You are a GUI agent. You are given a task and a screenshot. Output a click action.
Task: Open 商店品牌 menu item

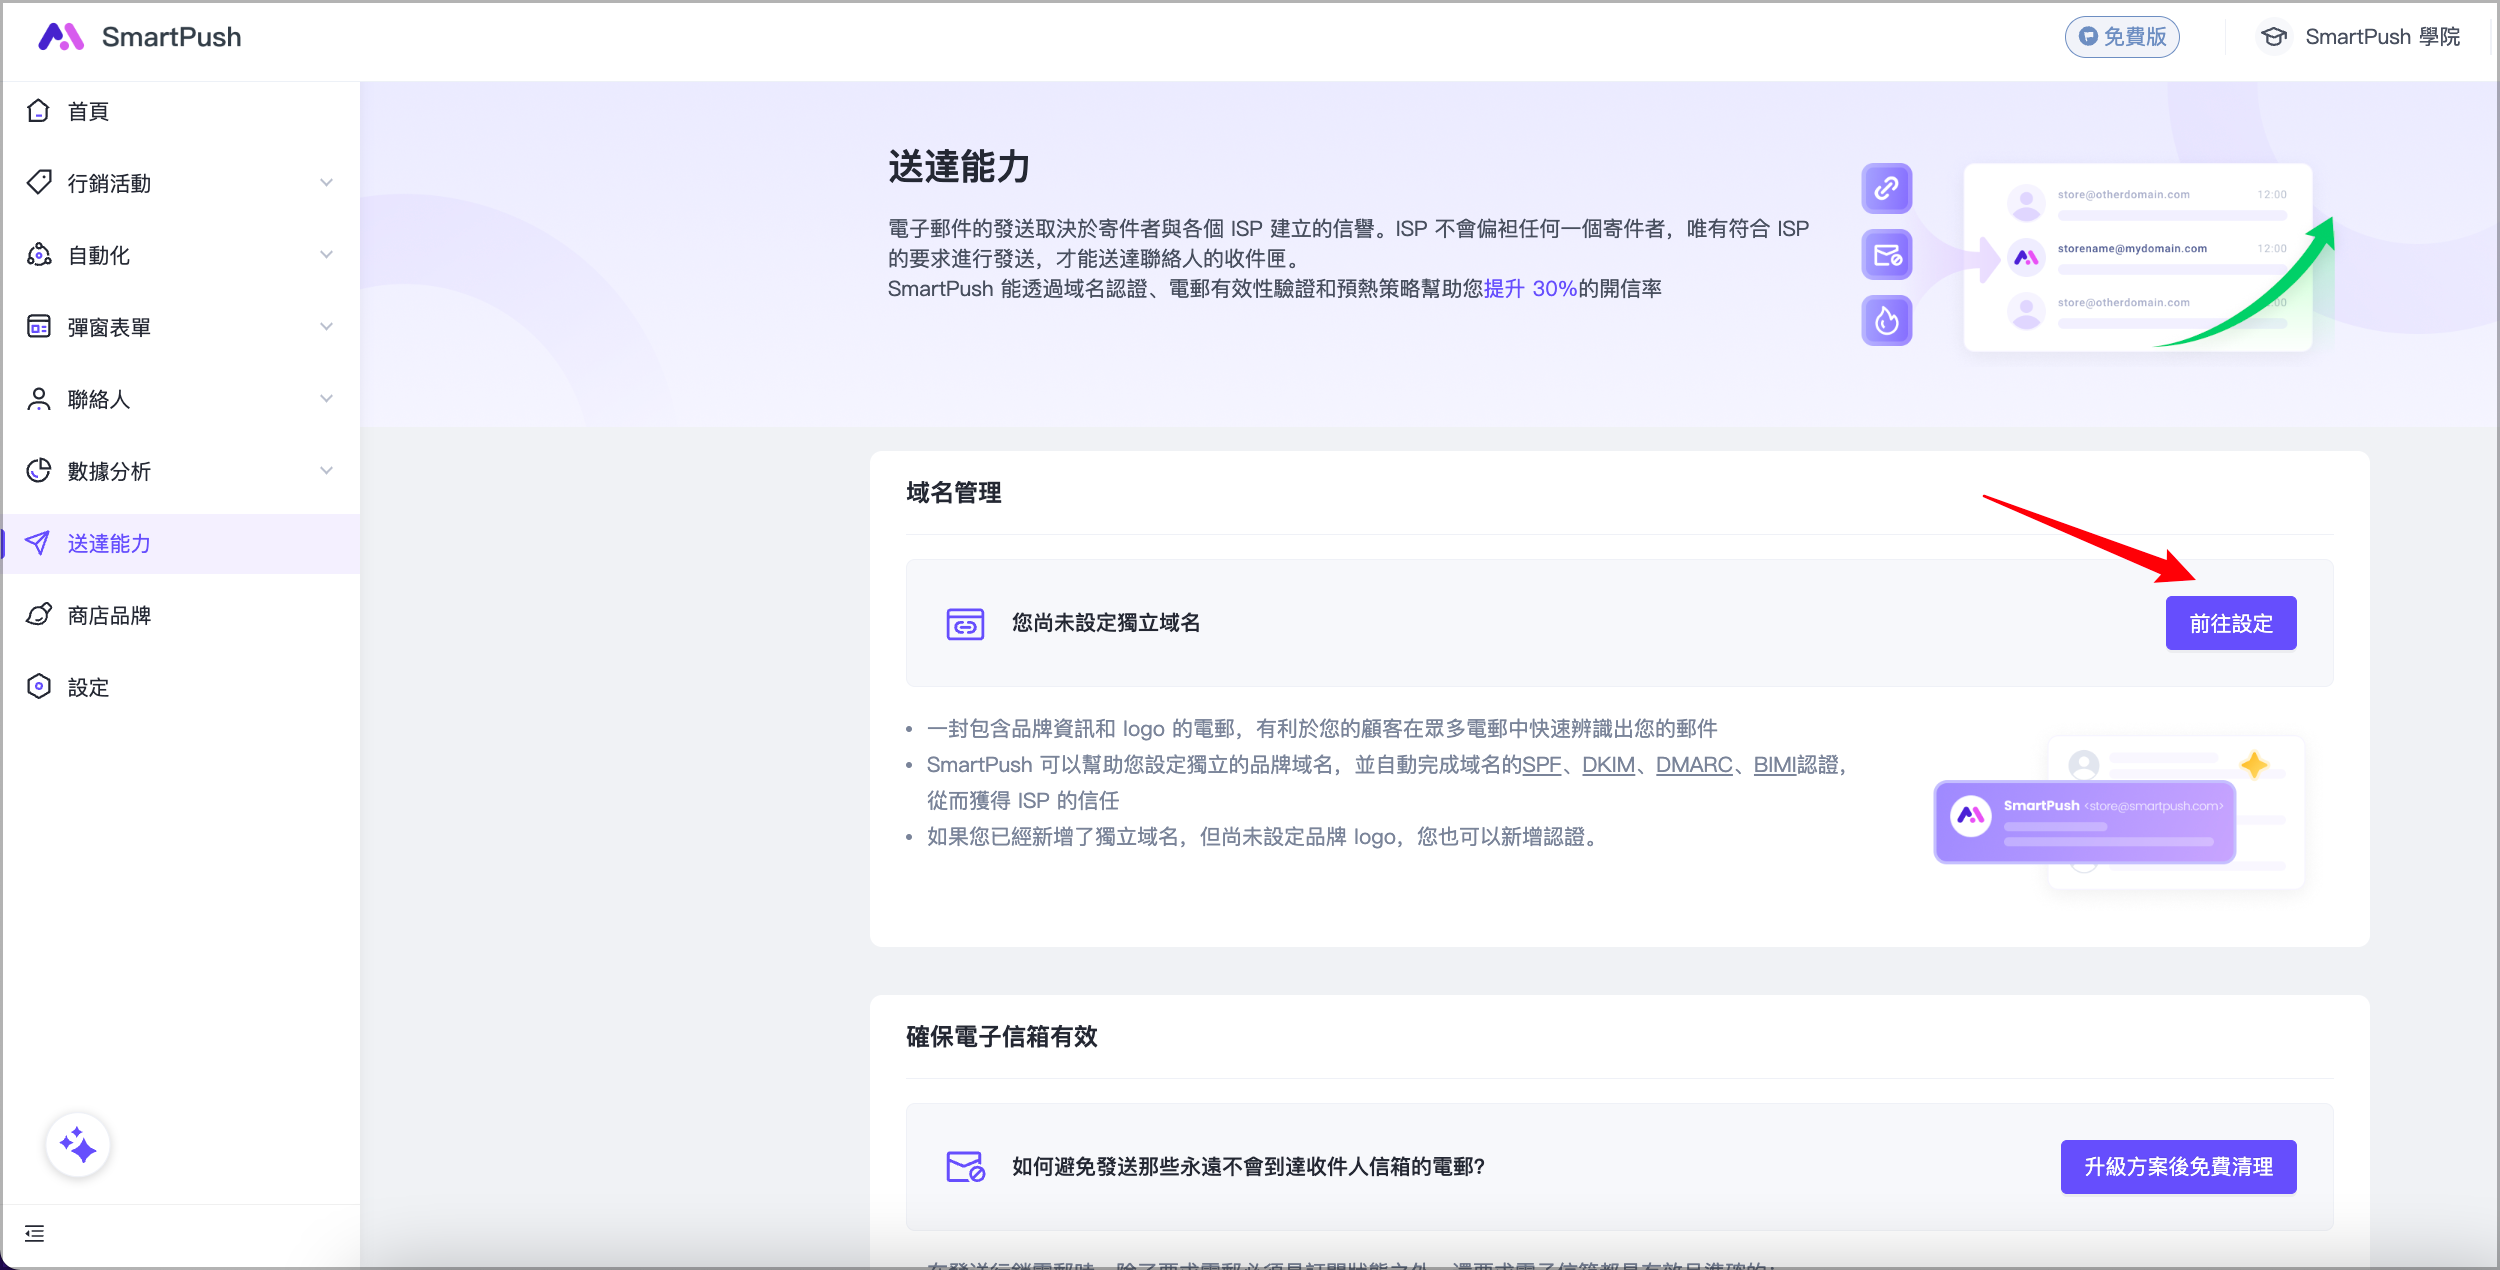pos(108,615)
